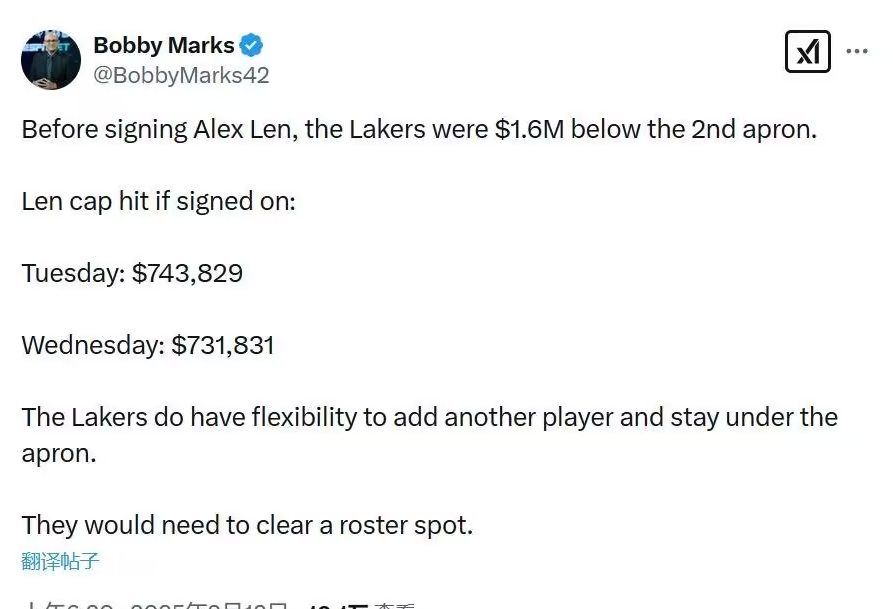Click "They would need to clear a roster spot."
Screen dimensions: 893x609
pos(247,525)
